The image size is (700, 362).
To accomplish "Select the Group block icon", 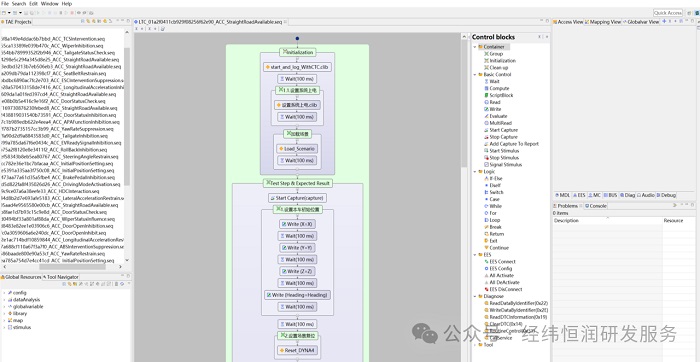I will (486, 54).
